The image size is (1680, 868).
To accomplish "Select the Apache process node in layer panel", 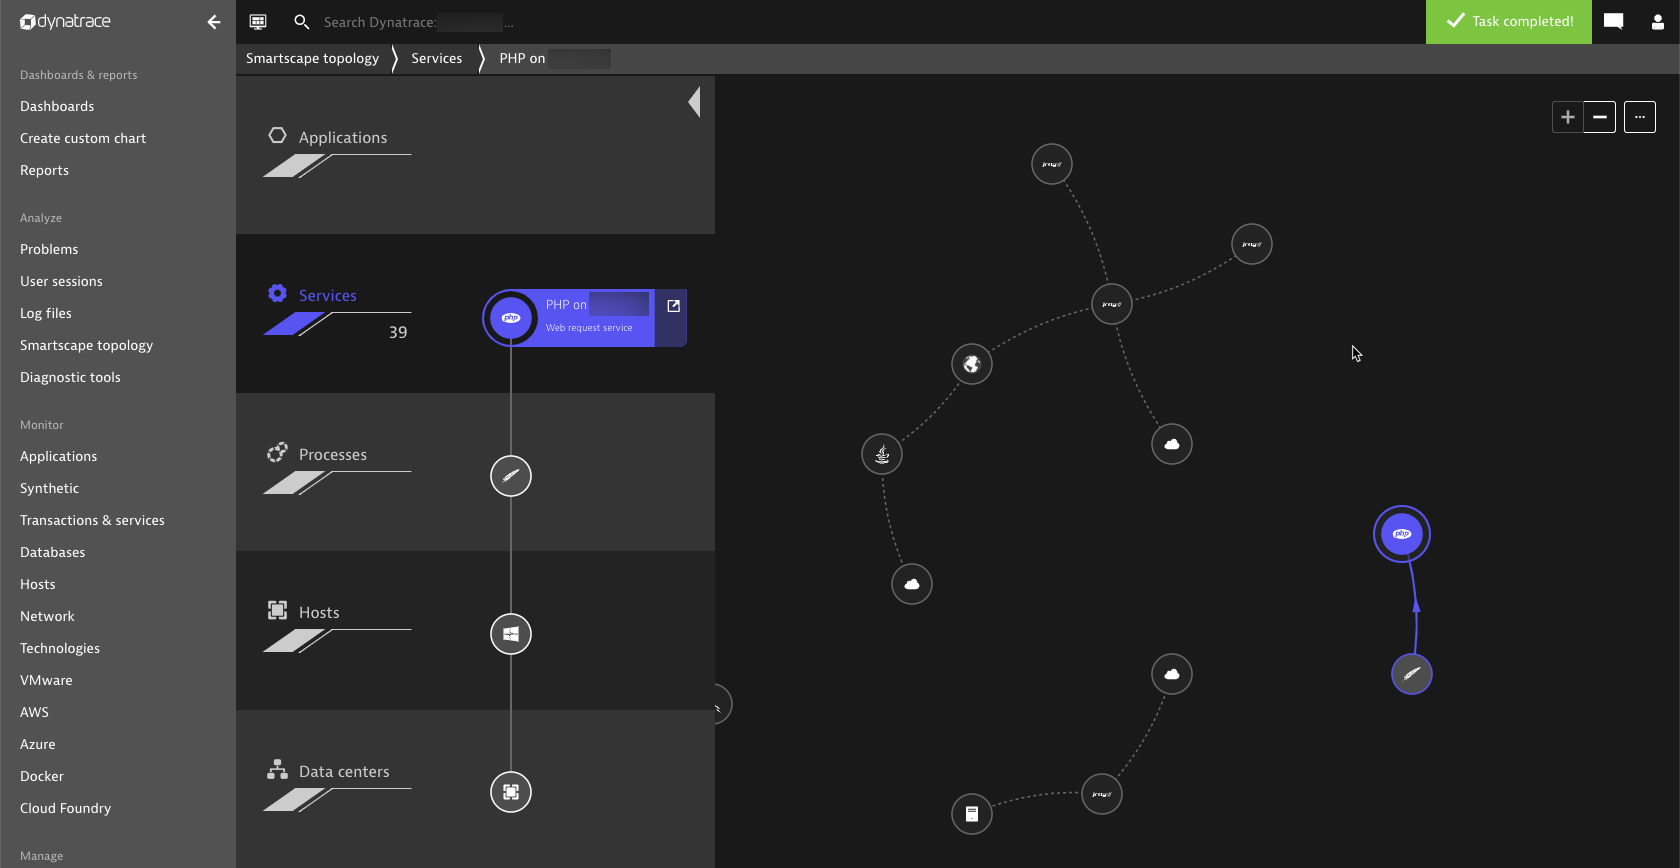I will click(511, 476).
